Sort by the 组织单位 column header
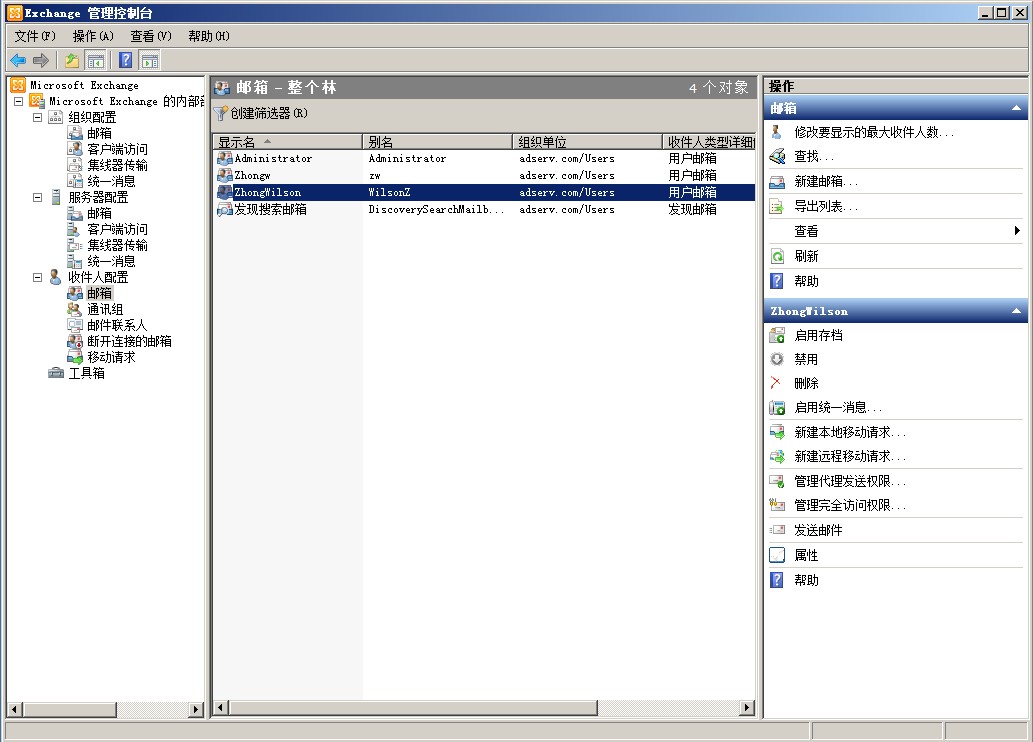Viewport: 1033px width, 742px height. (587, 142)
